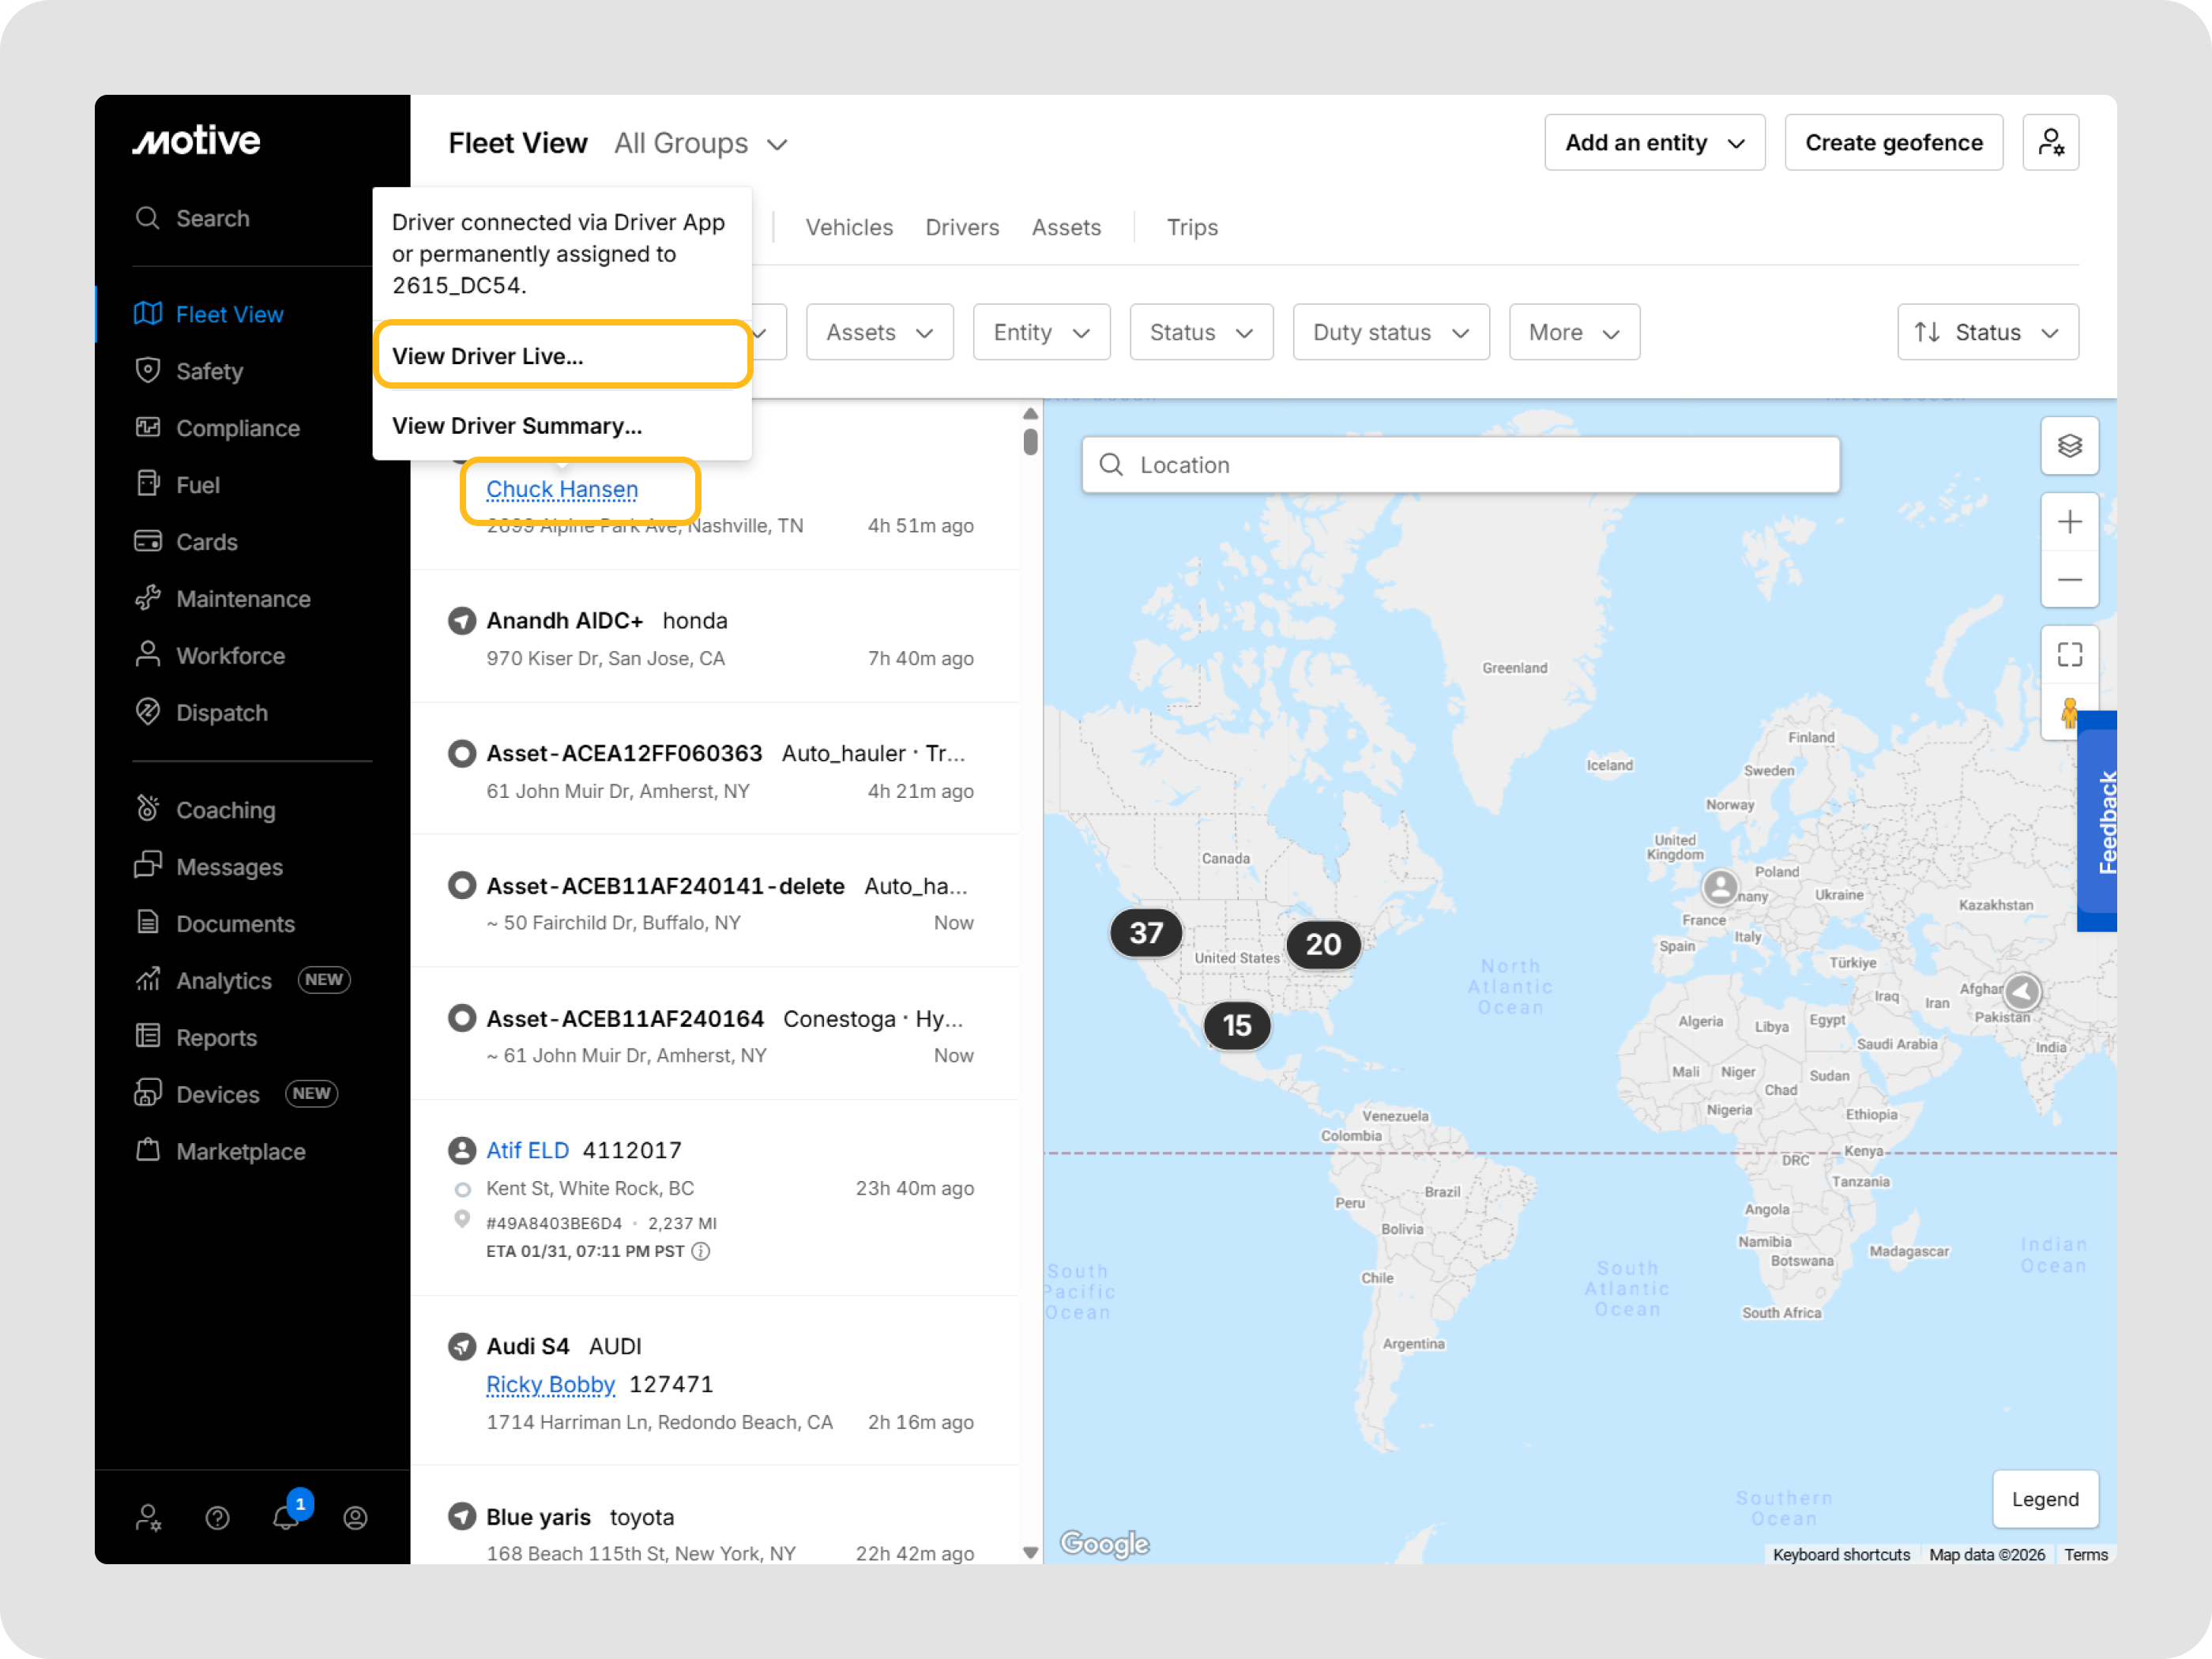The width and height of the screenshot is (2212, 1659).
Task: Zoom in on the map
Action: tap(2069, 522)
